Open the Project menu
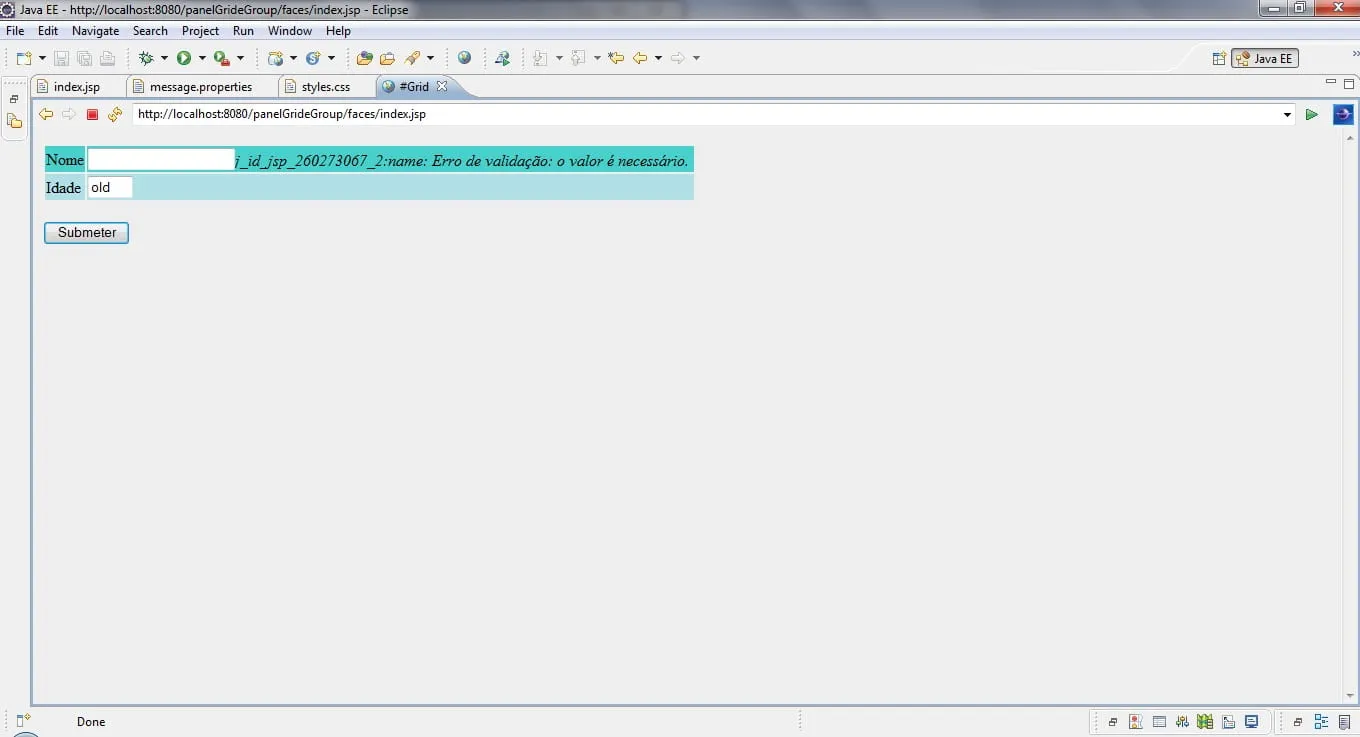 [200, 31]
